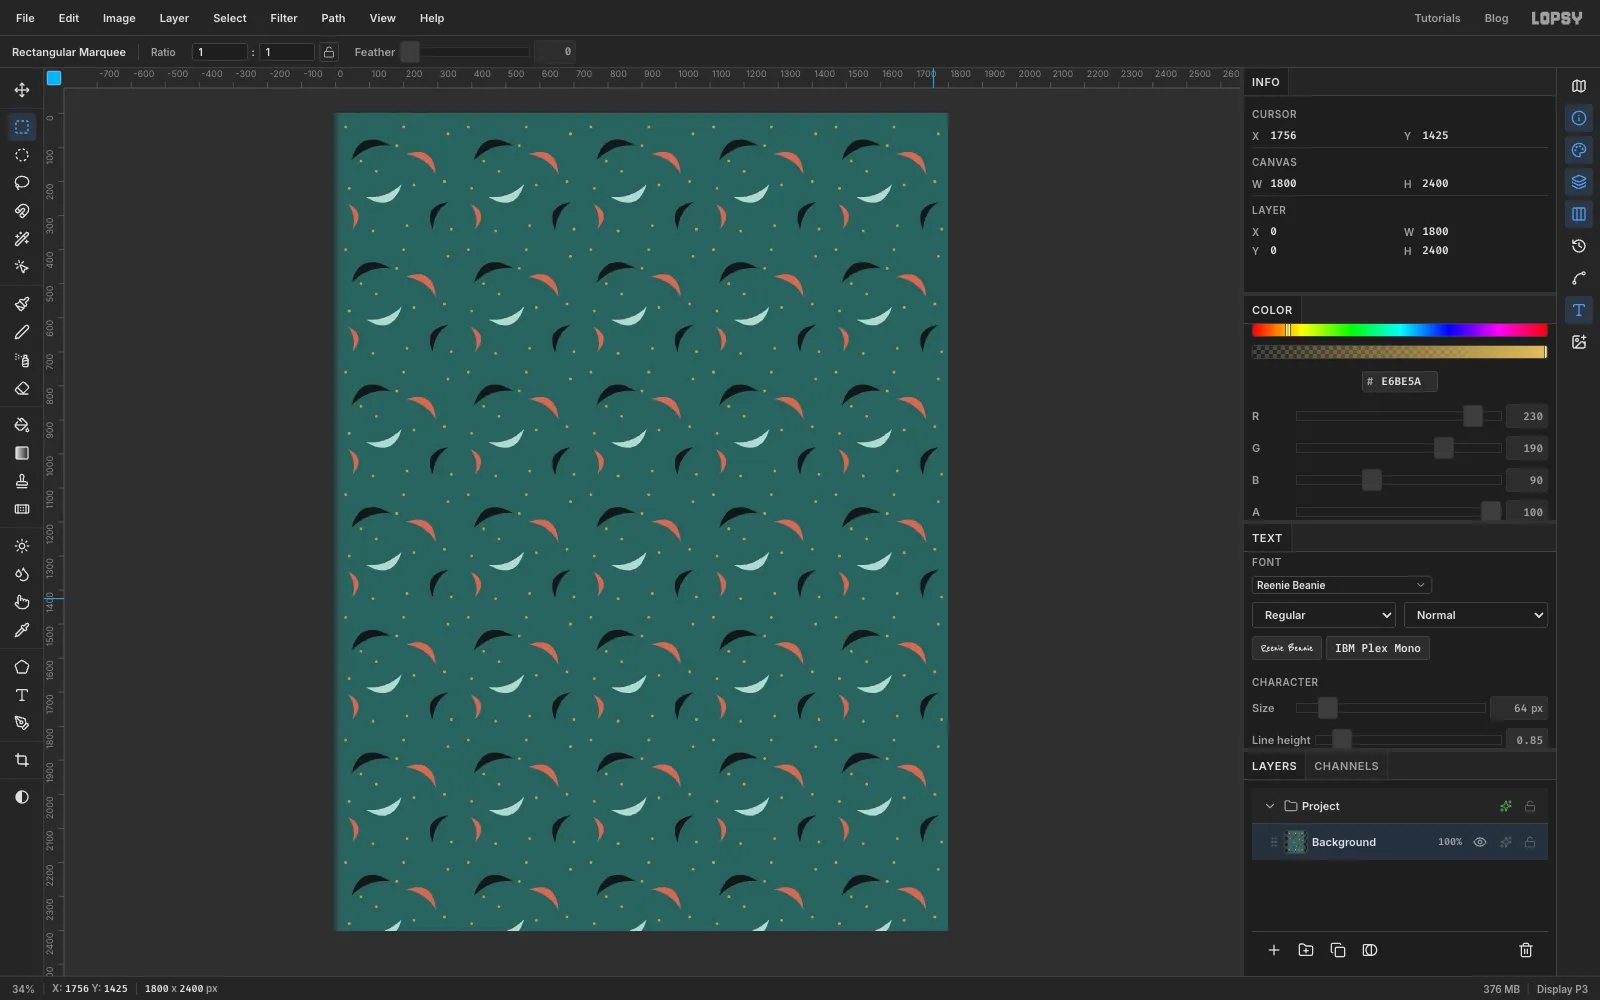Toggle the ratio lock in options bar
This screenshot has width=1600, height=1000.
pyautogui.click(x=329, y=52)
